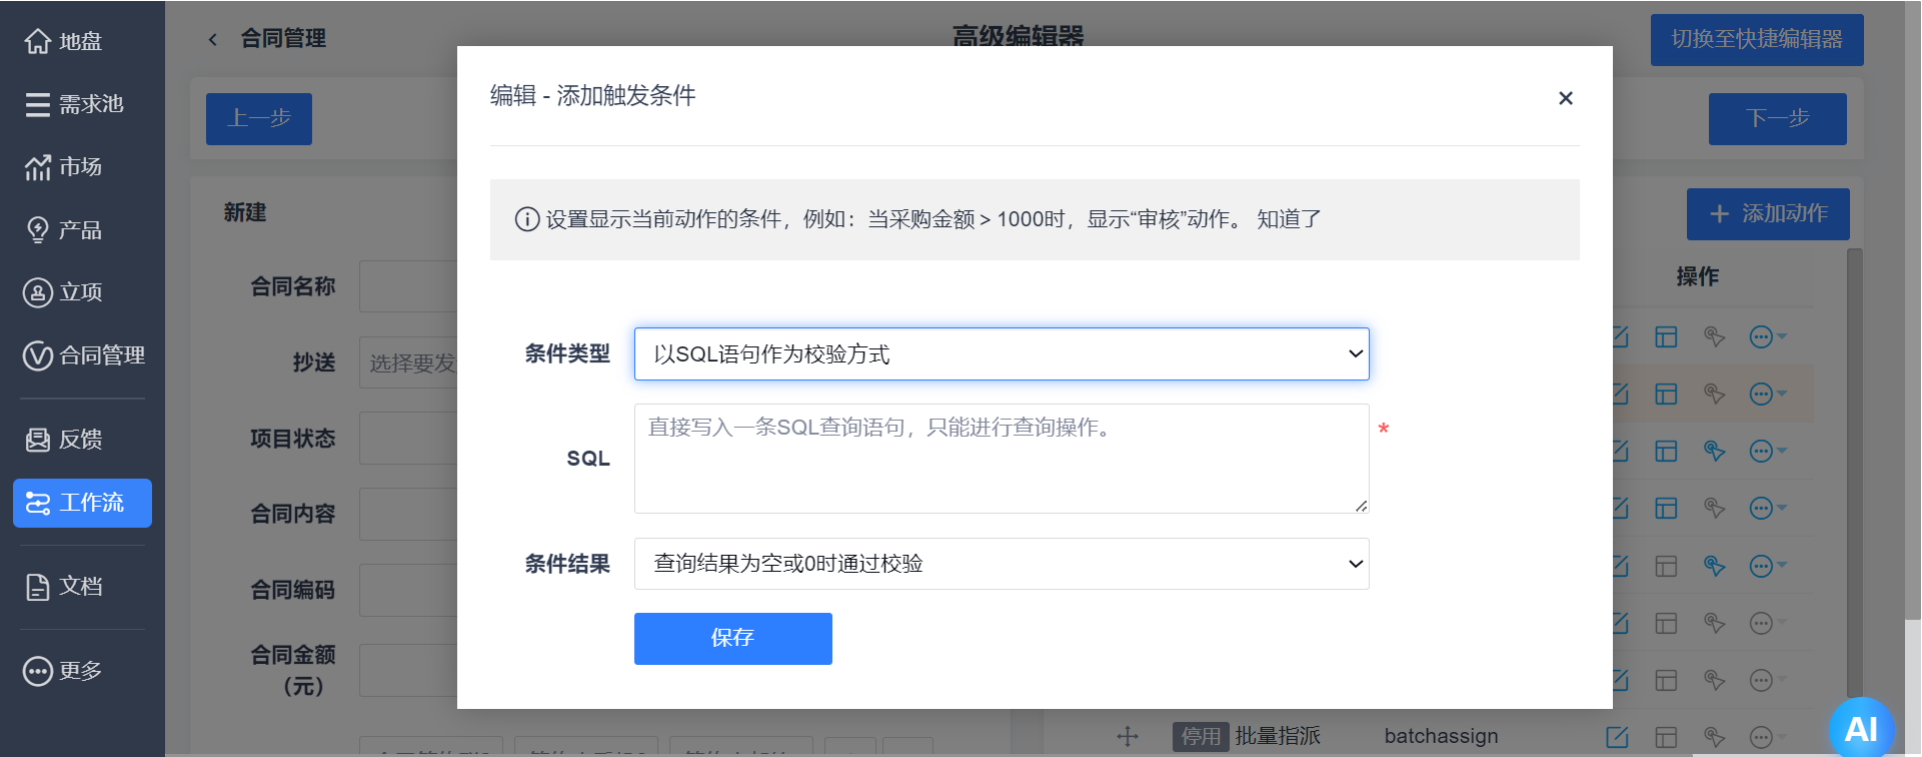1922x757 pixels.
Task: Click the 停用 badge on 批量指派
Action: point(1200,737)
